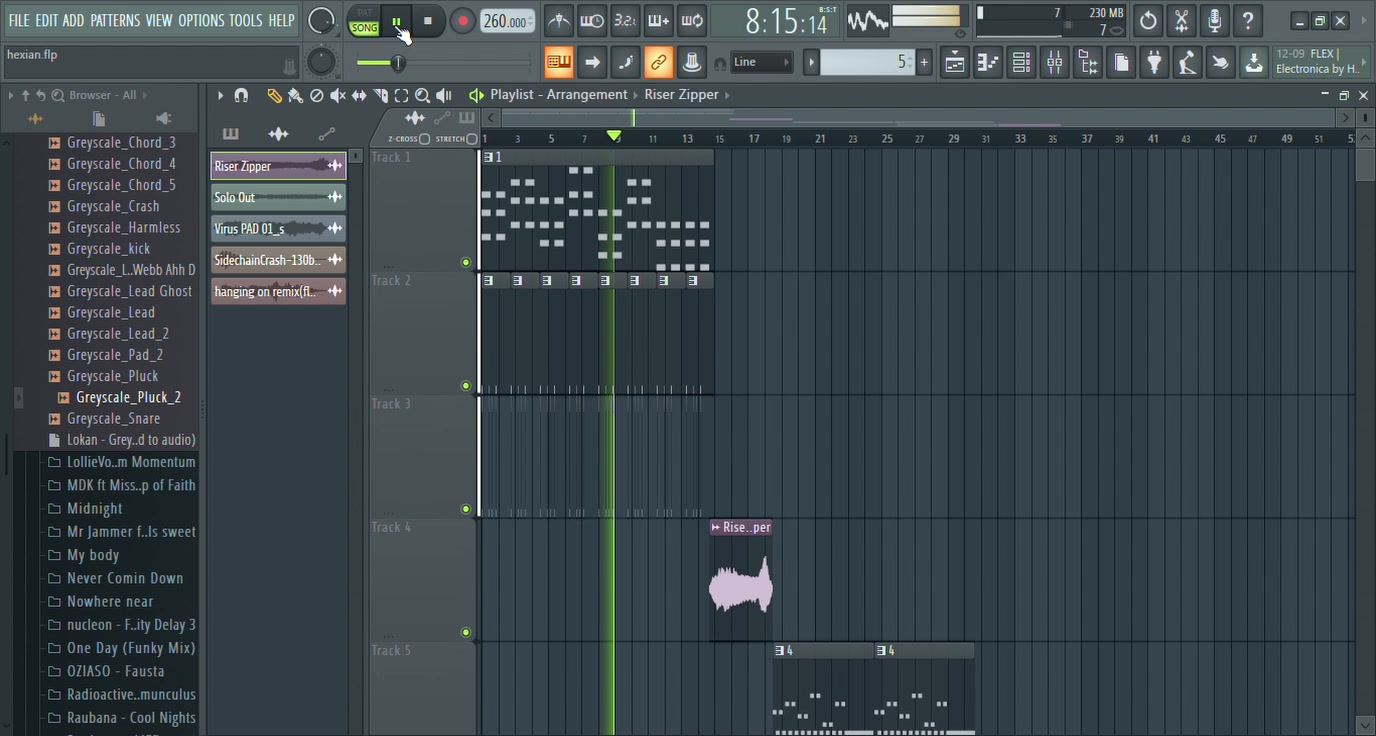This screenshot has height=736, width=1376.
Task: Select the playlist Zoom magnifier tool
Action: pyautogui.click(x=423, y=95)
